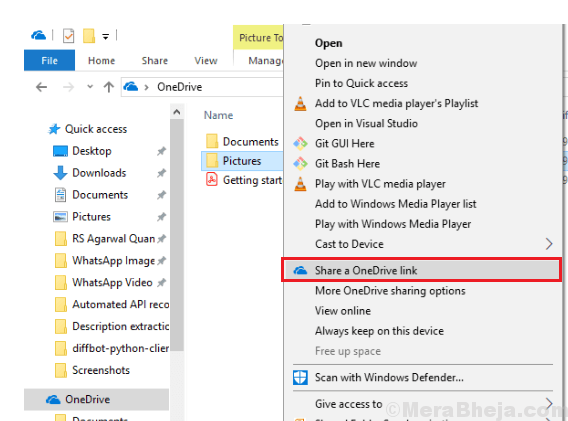Expand the Cast to Device submenu arrow
Screen dimensions: 568x421
click(549, 244)
